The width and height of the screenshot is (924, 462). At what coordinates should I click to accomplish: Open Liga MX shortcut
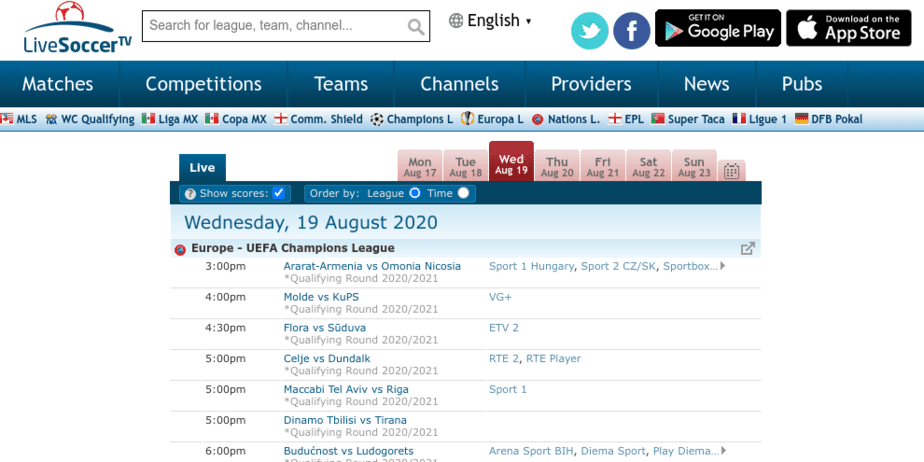click(x=170, y=119)
